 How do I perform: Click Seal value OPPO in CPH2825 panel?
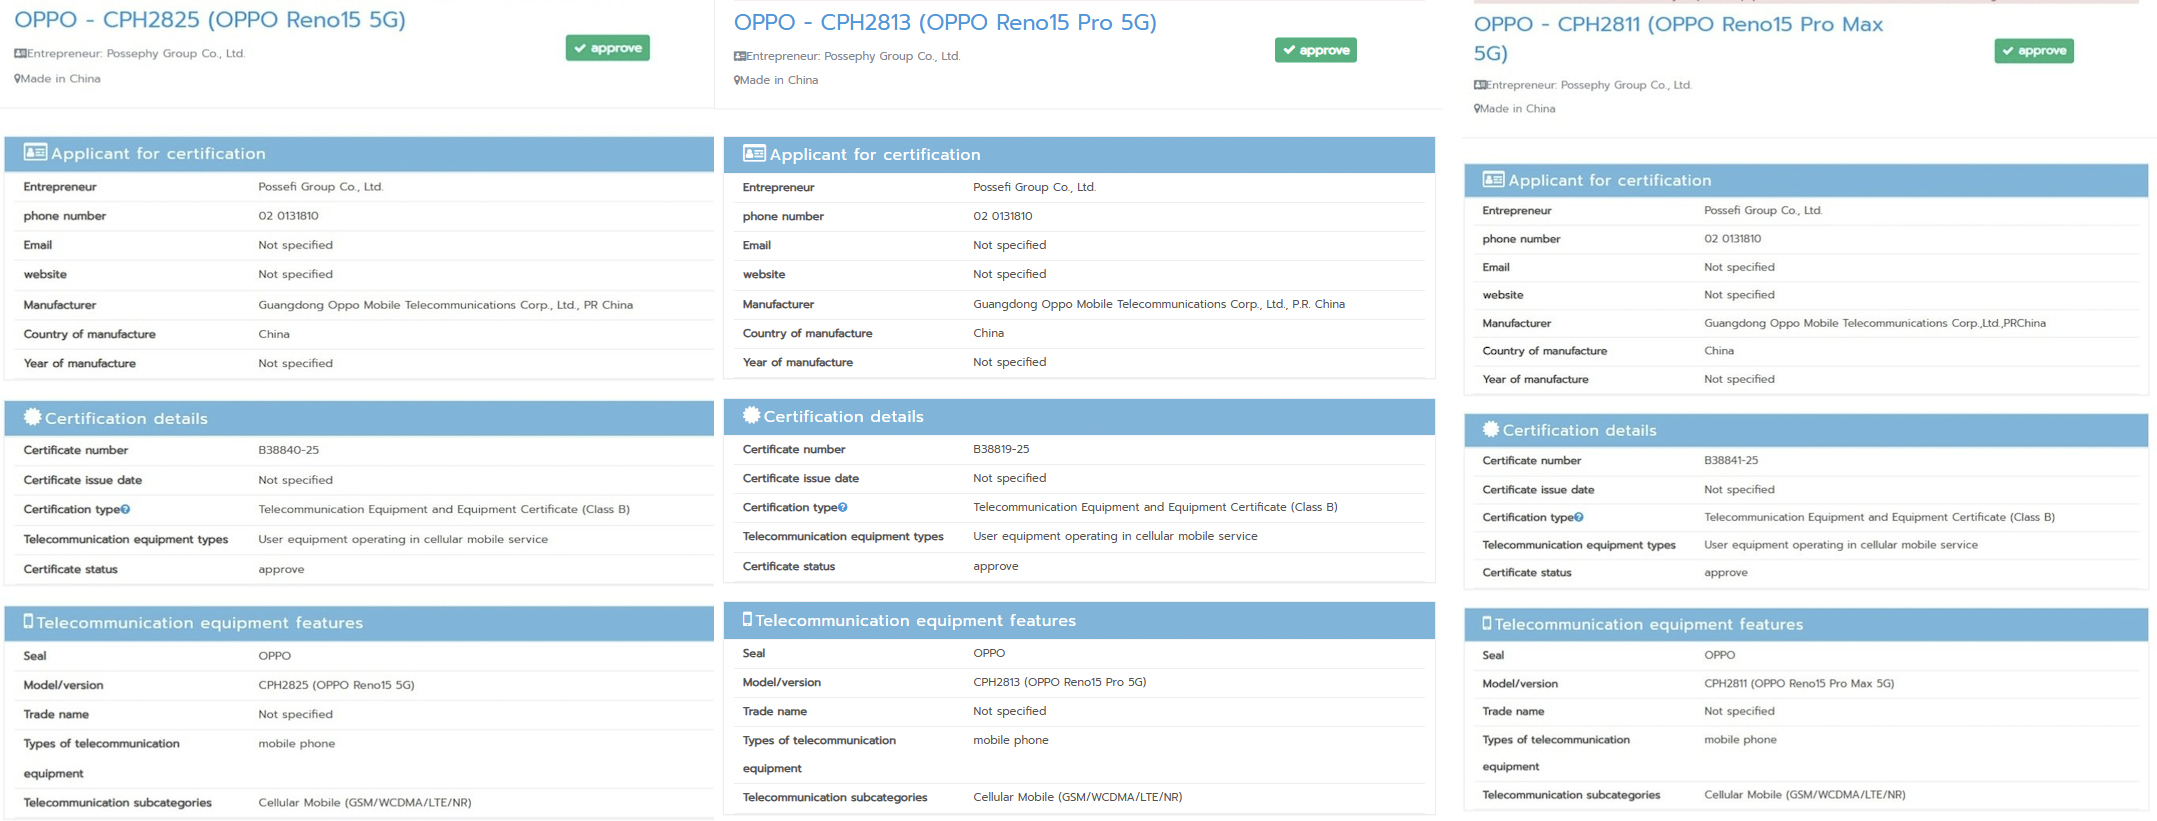275,656
